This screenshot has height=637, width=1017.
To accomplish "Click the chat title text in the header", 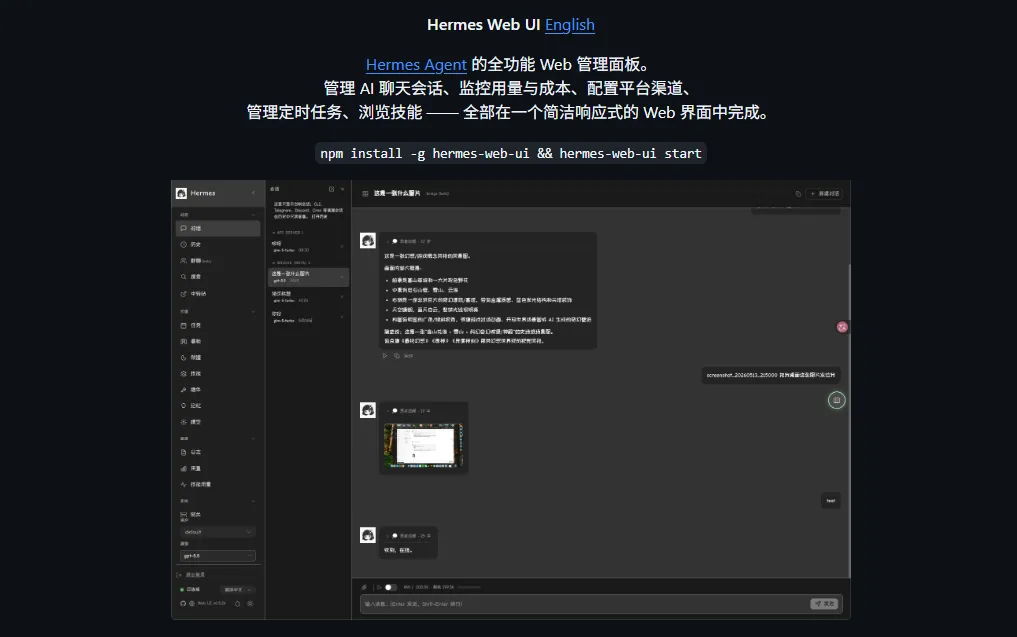I will (x=397, y=193).
